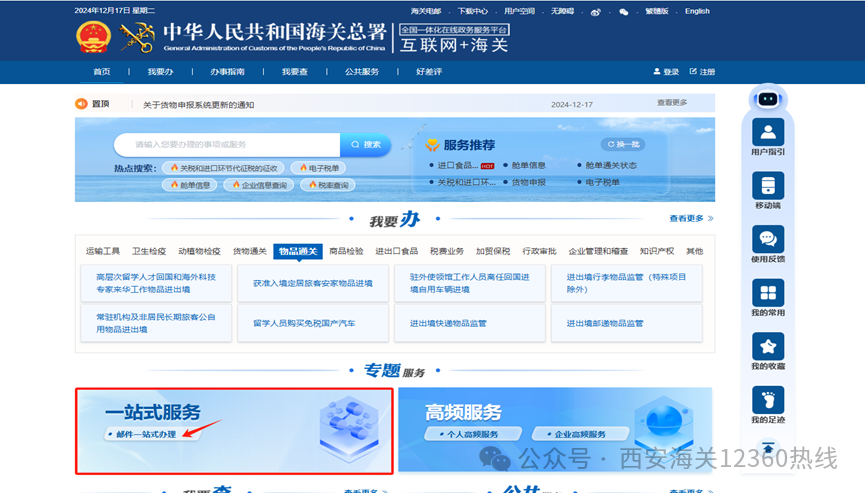Click hot search tag 关税和进口环节代征税的征收

(x=224, y=168)
